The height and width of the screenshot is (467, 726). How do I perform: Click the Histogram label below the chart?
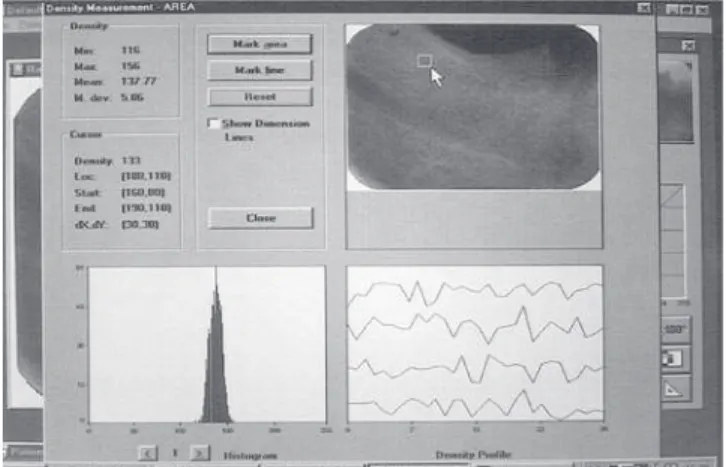click(250, 456)
